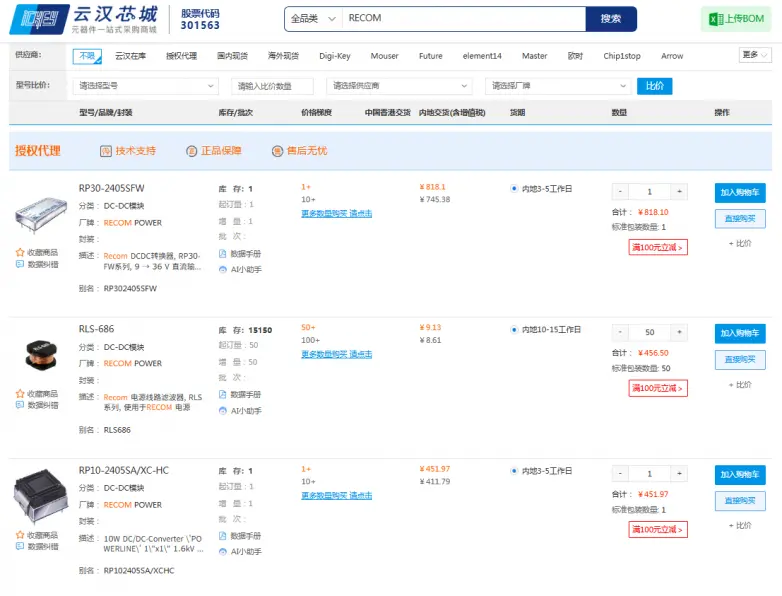
Task: Click the 云汉芯城 site logo
Action: [x=84, y=19]
